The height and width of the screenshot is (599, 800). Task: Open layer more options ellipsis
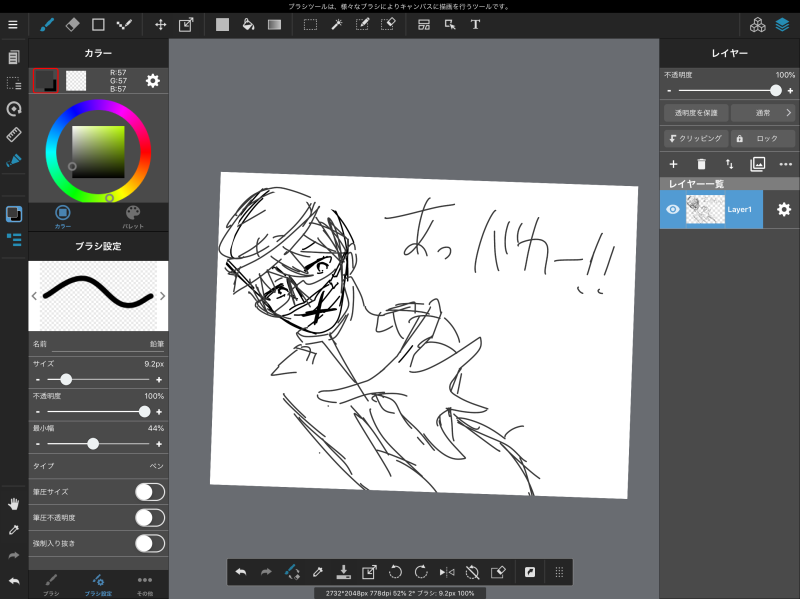click(x=786, y=164)
